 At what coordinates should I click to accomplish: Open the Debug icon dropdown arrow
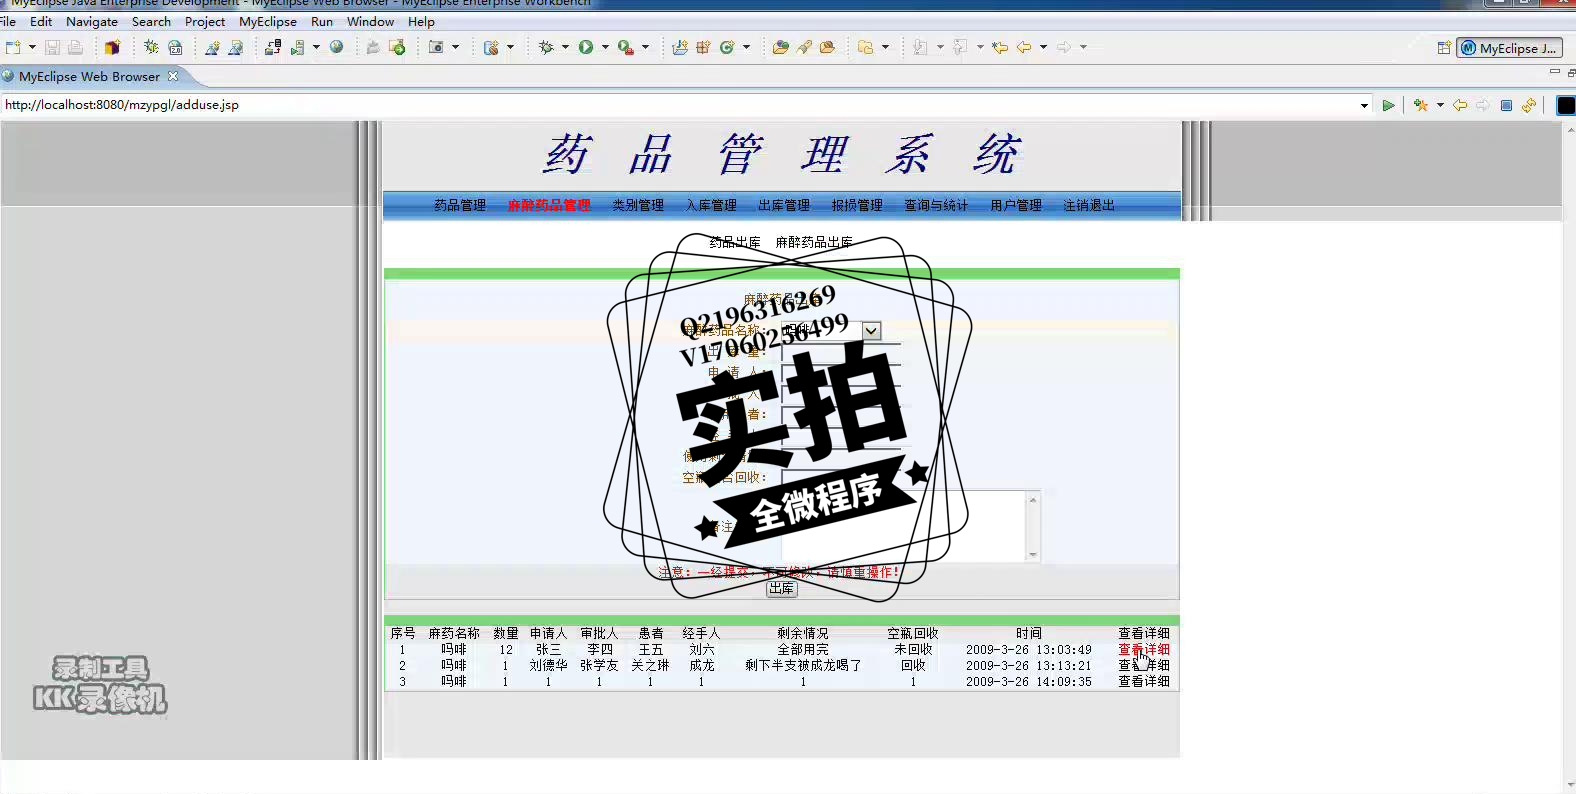tap(565, 47)
